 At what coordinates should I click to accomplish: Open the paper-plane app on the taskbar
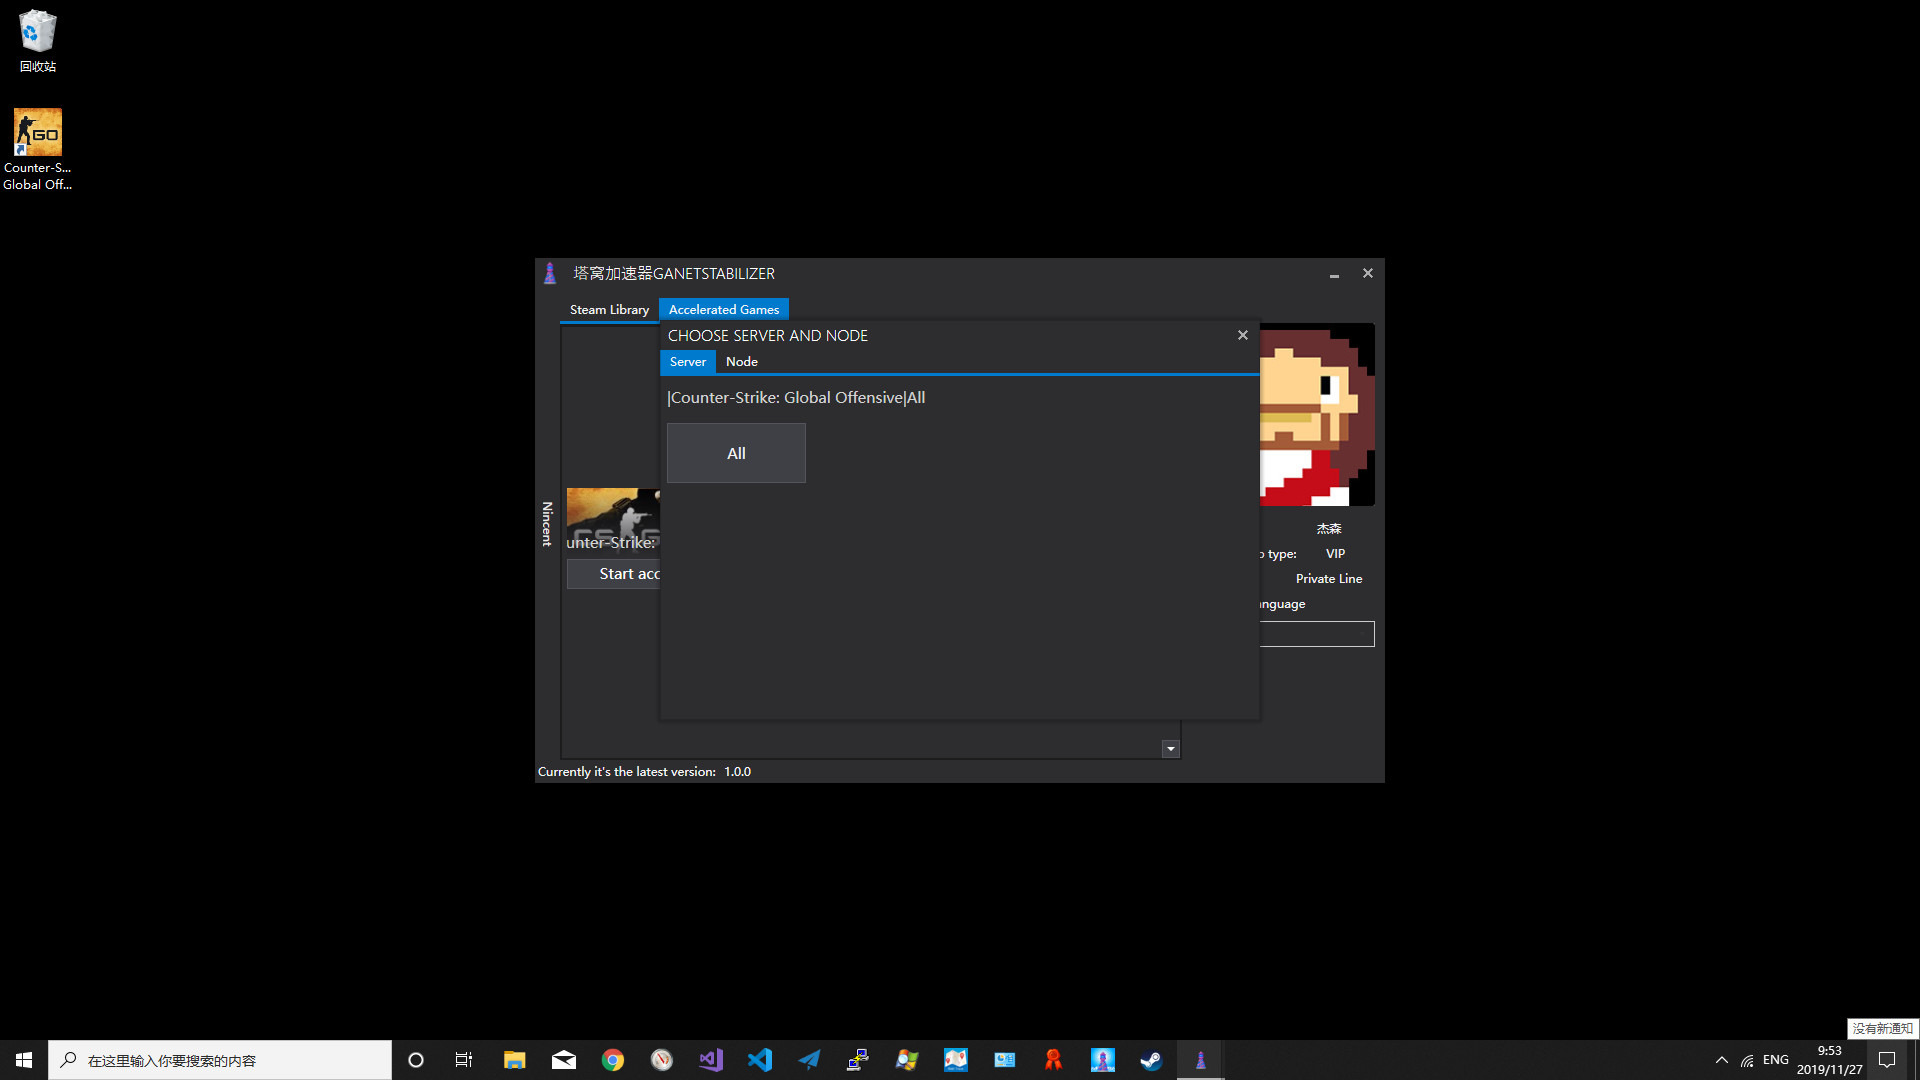click(809, 1060)
